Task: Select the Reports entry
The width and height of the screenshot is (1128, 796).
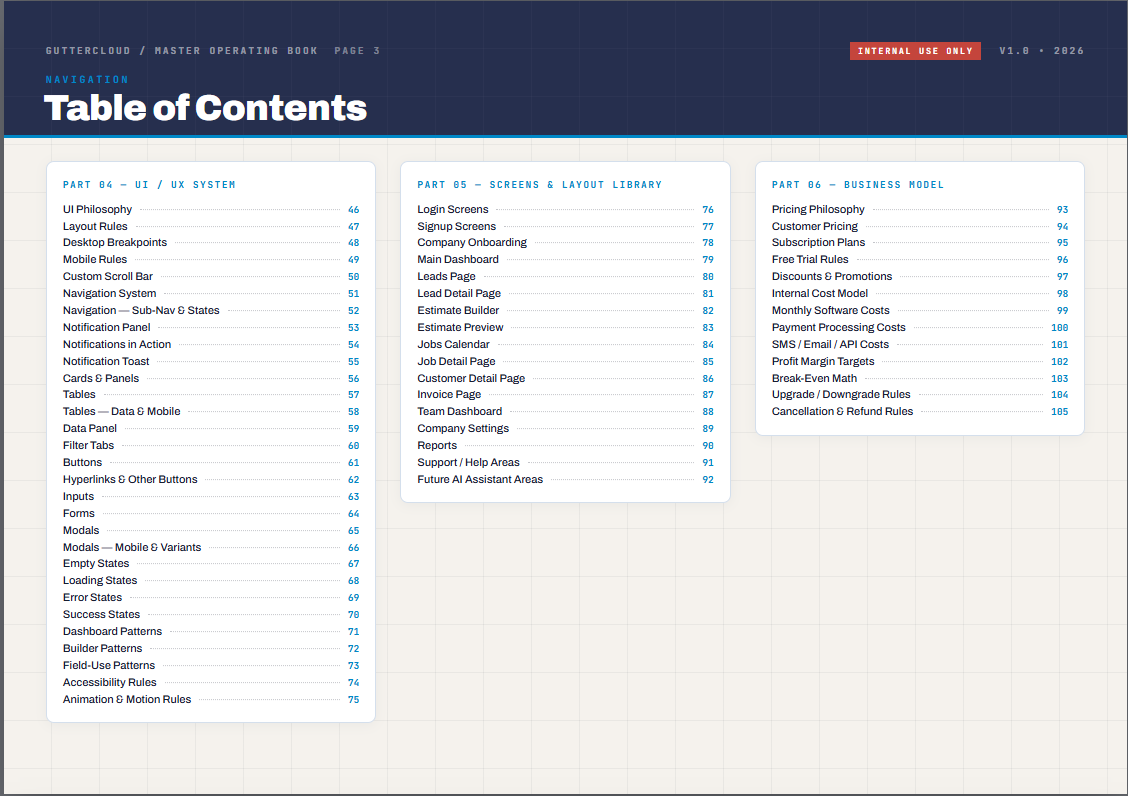Action: (x=565, y=446)
